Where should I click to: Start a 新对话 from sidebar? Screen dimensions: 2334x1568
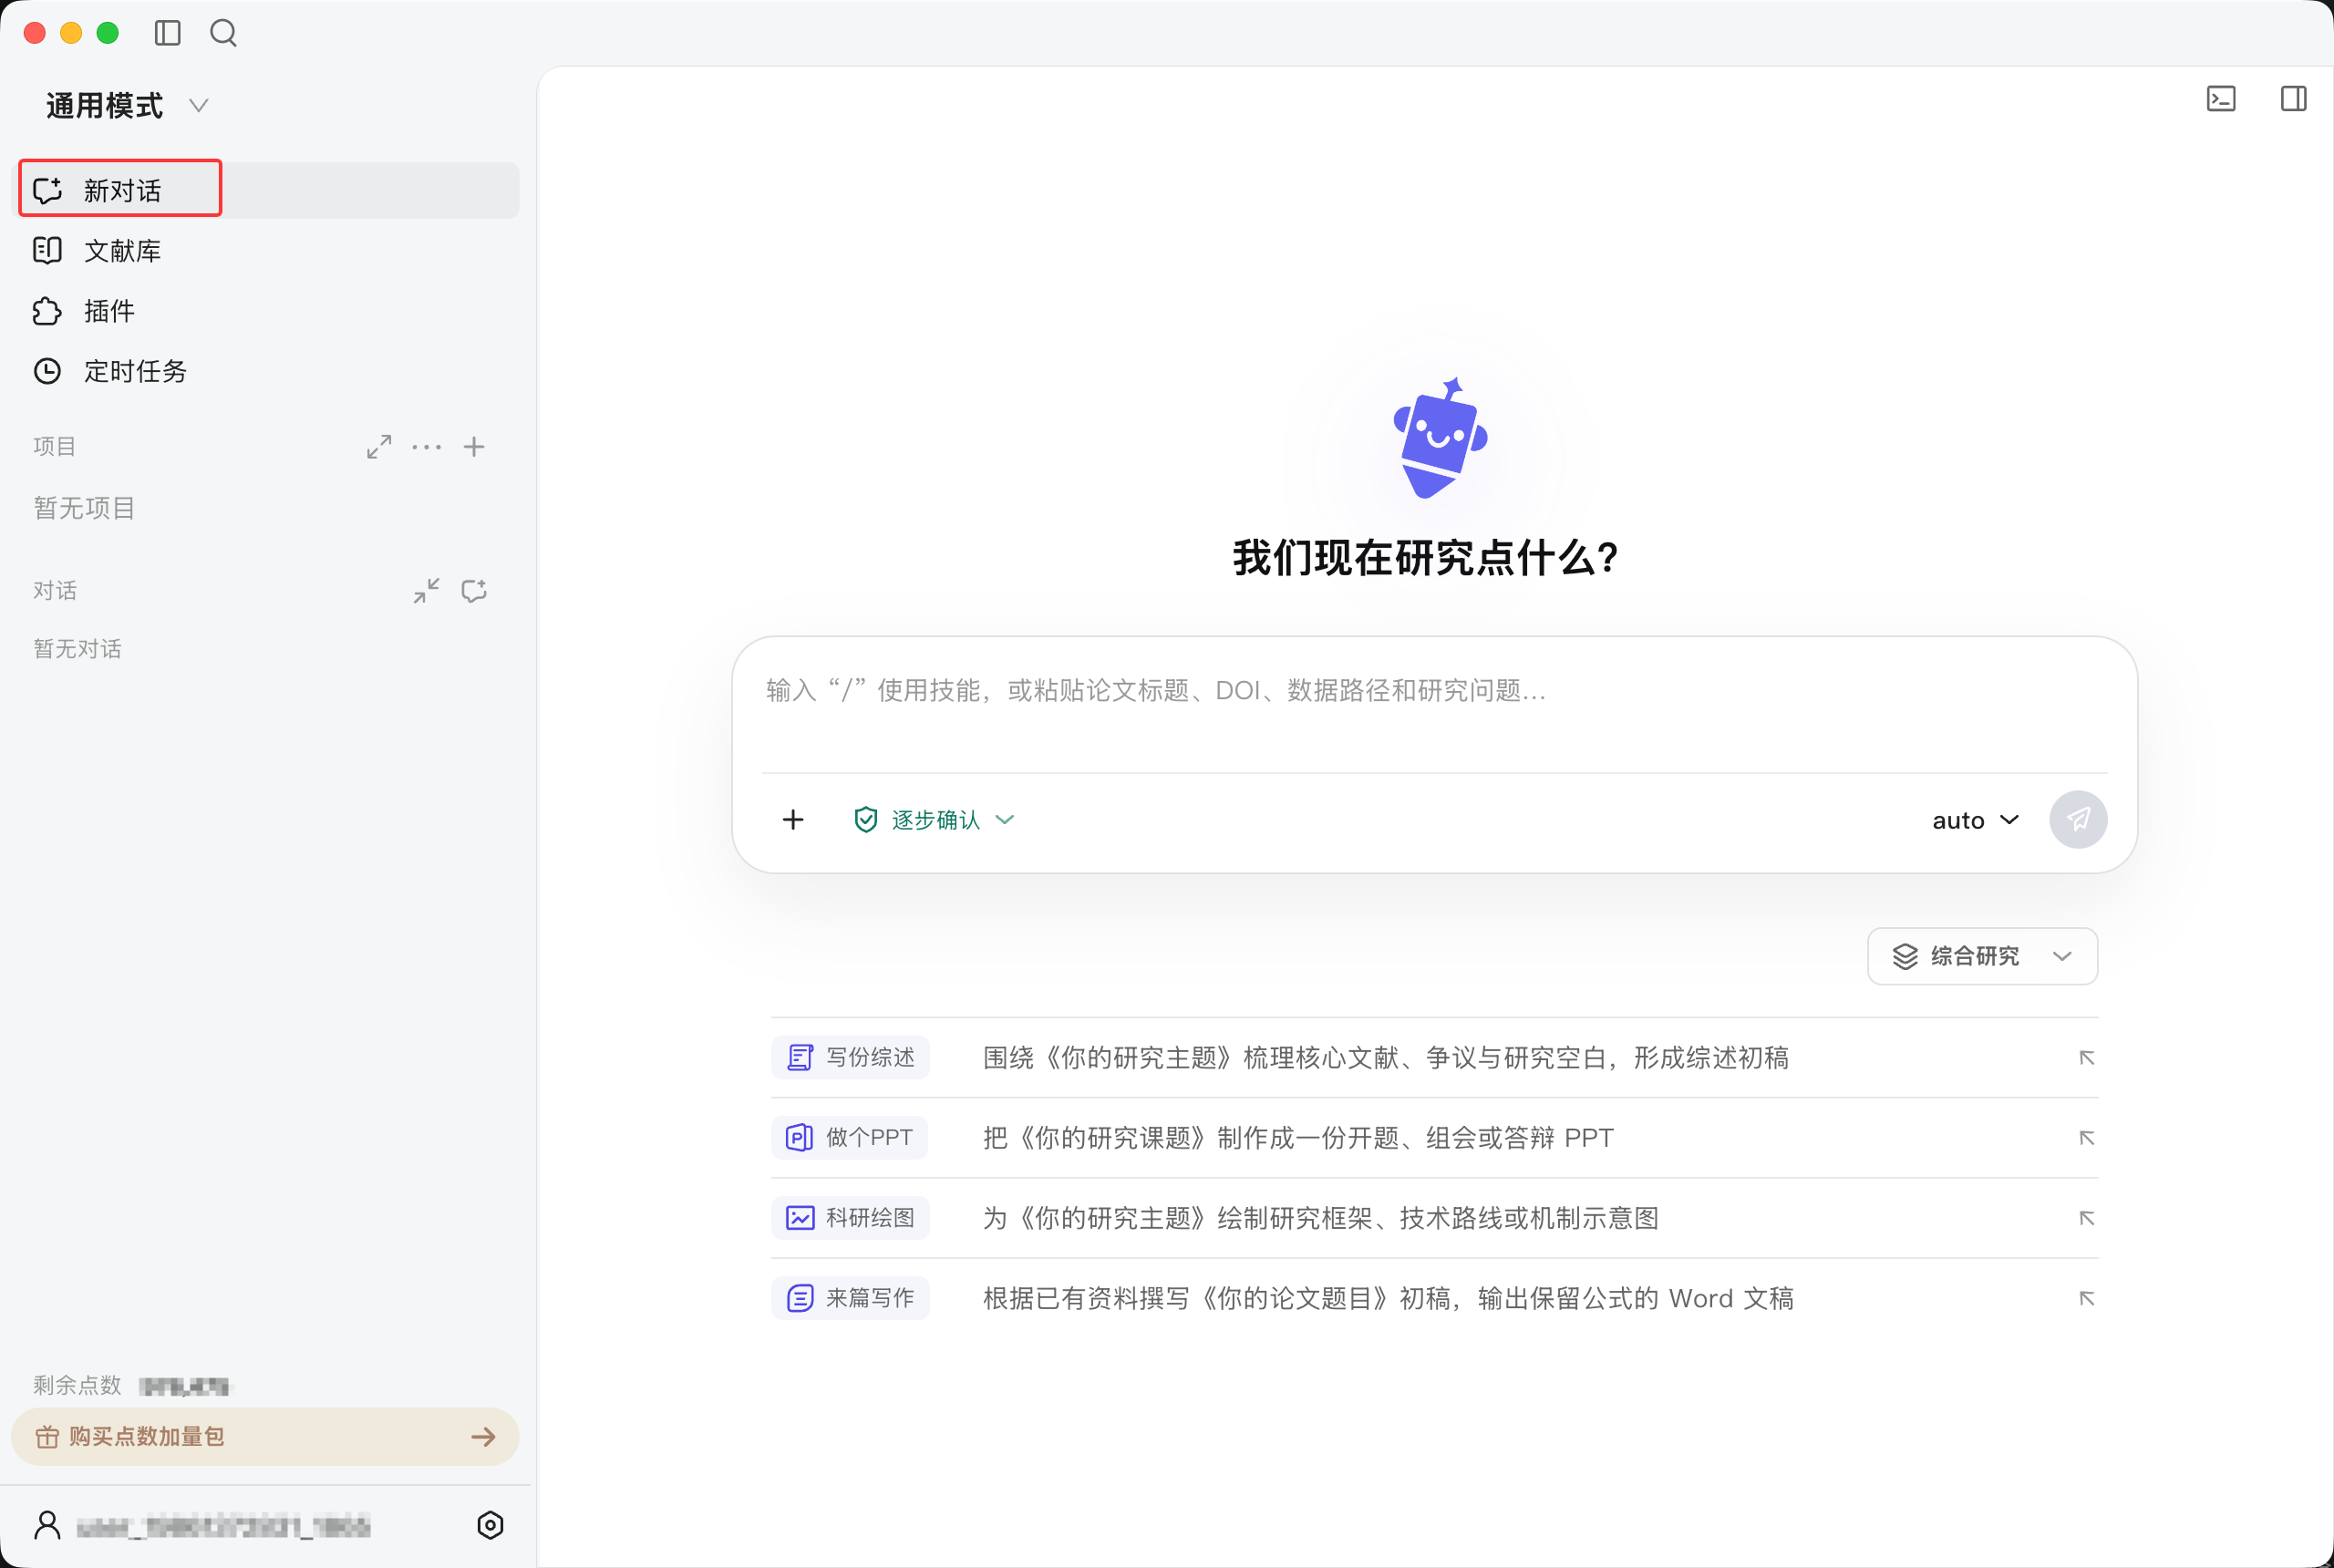[x=265, y=190]
